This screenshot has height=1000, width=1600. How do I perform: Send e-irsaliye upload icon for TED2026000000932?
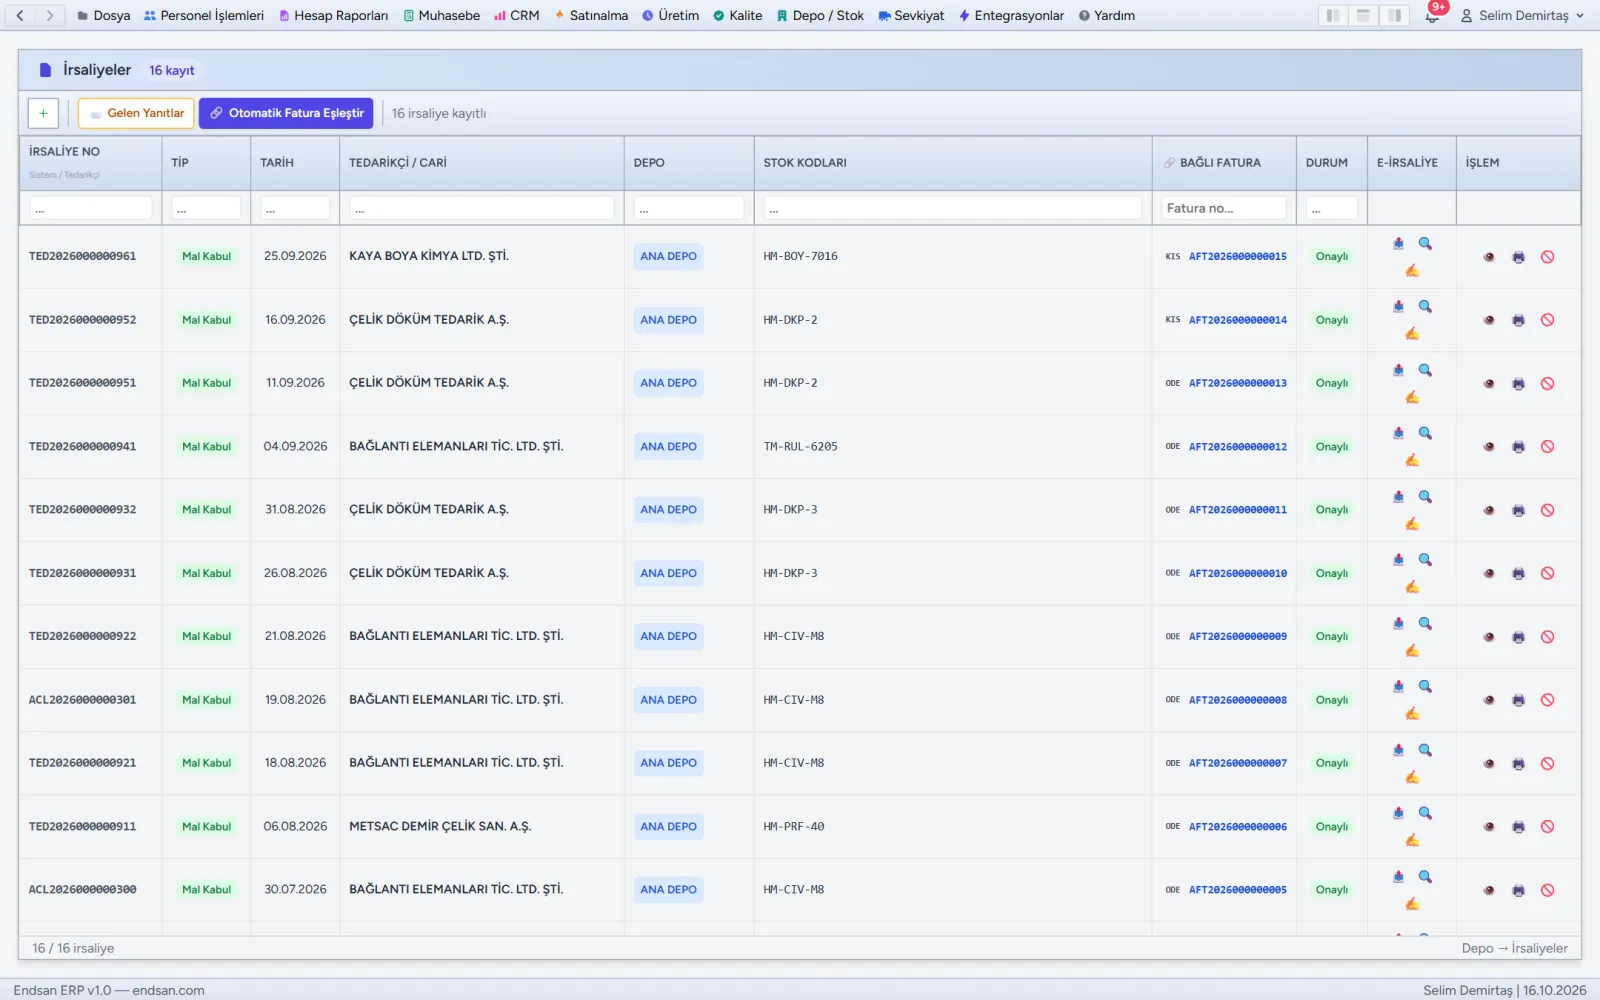[x=1398, y=497]
